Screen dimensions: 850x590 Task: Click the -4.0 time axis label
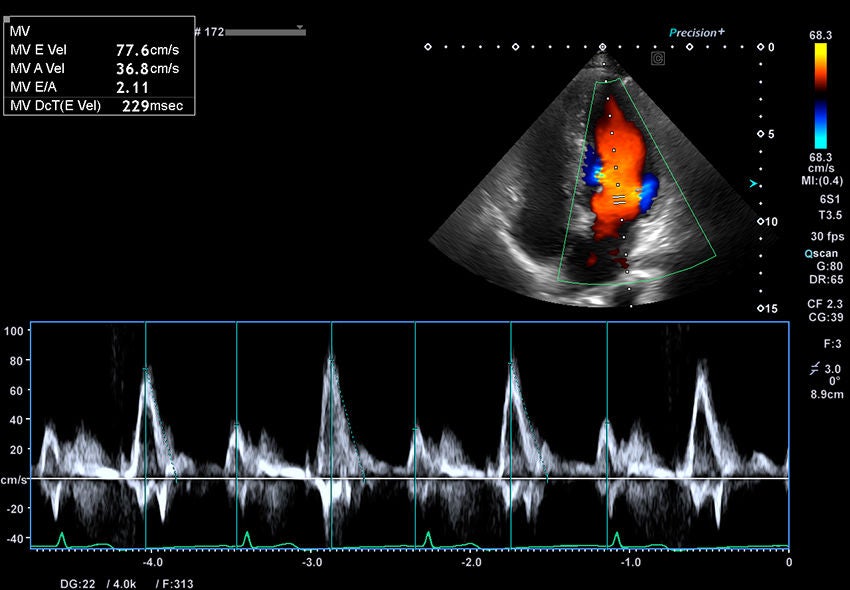pyautogui.click(x=154, y=562)
